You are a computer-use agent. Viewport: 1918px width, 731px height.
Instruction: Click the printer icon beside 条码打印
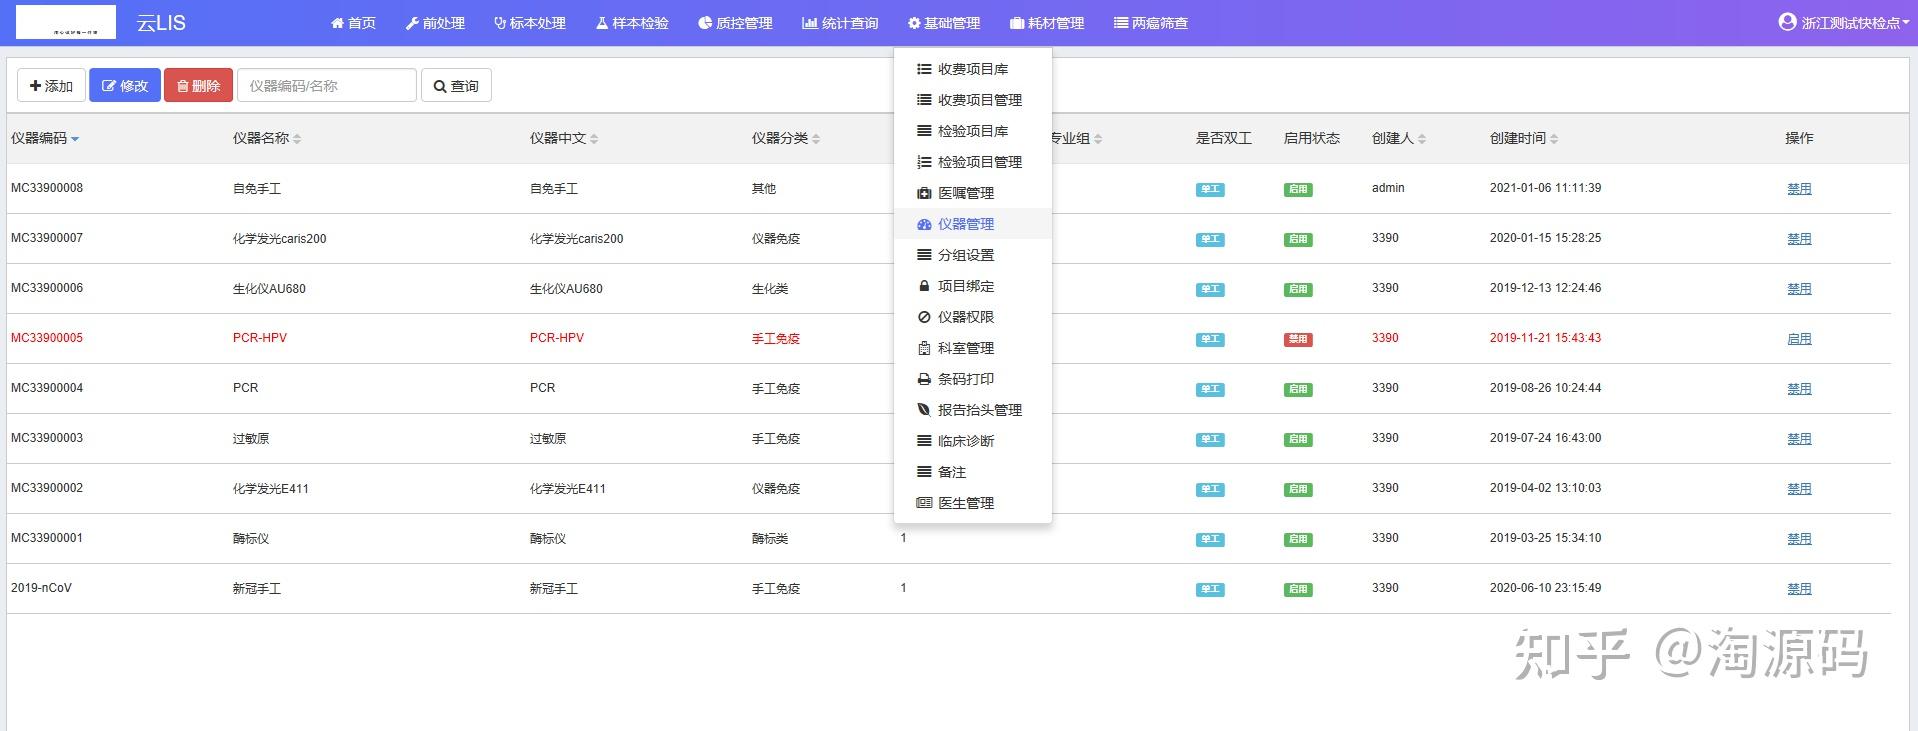click(x=924, y=379)
